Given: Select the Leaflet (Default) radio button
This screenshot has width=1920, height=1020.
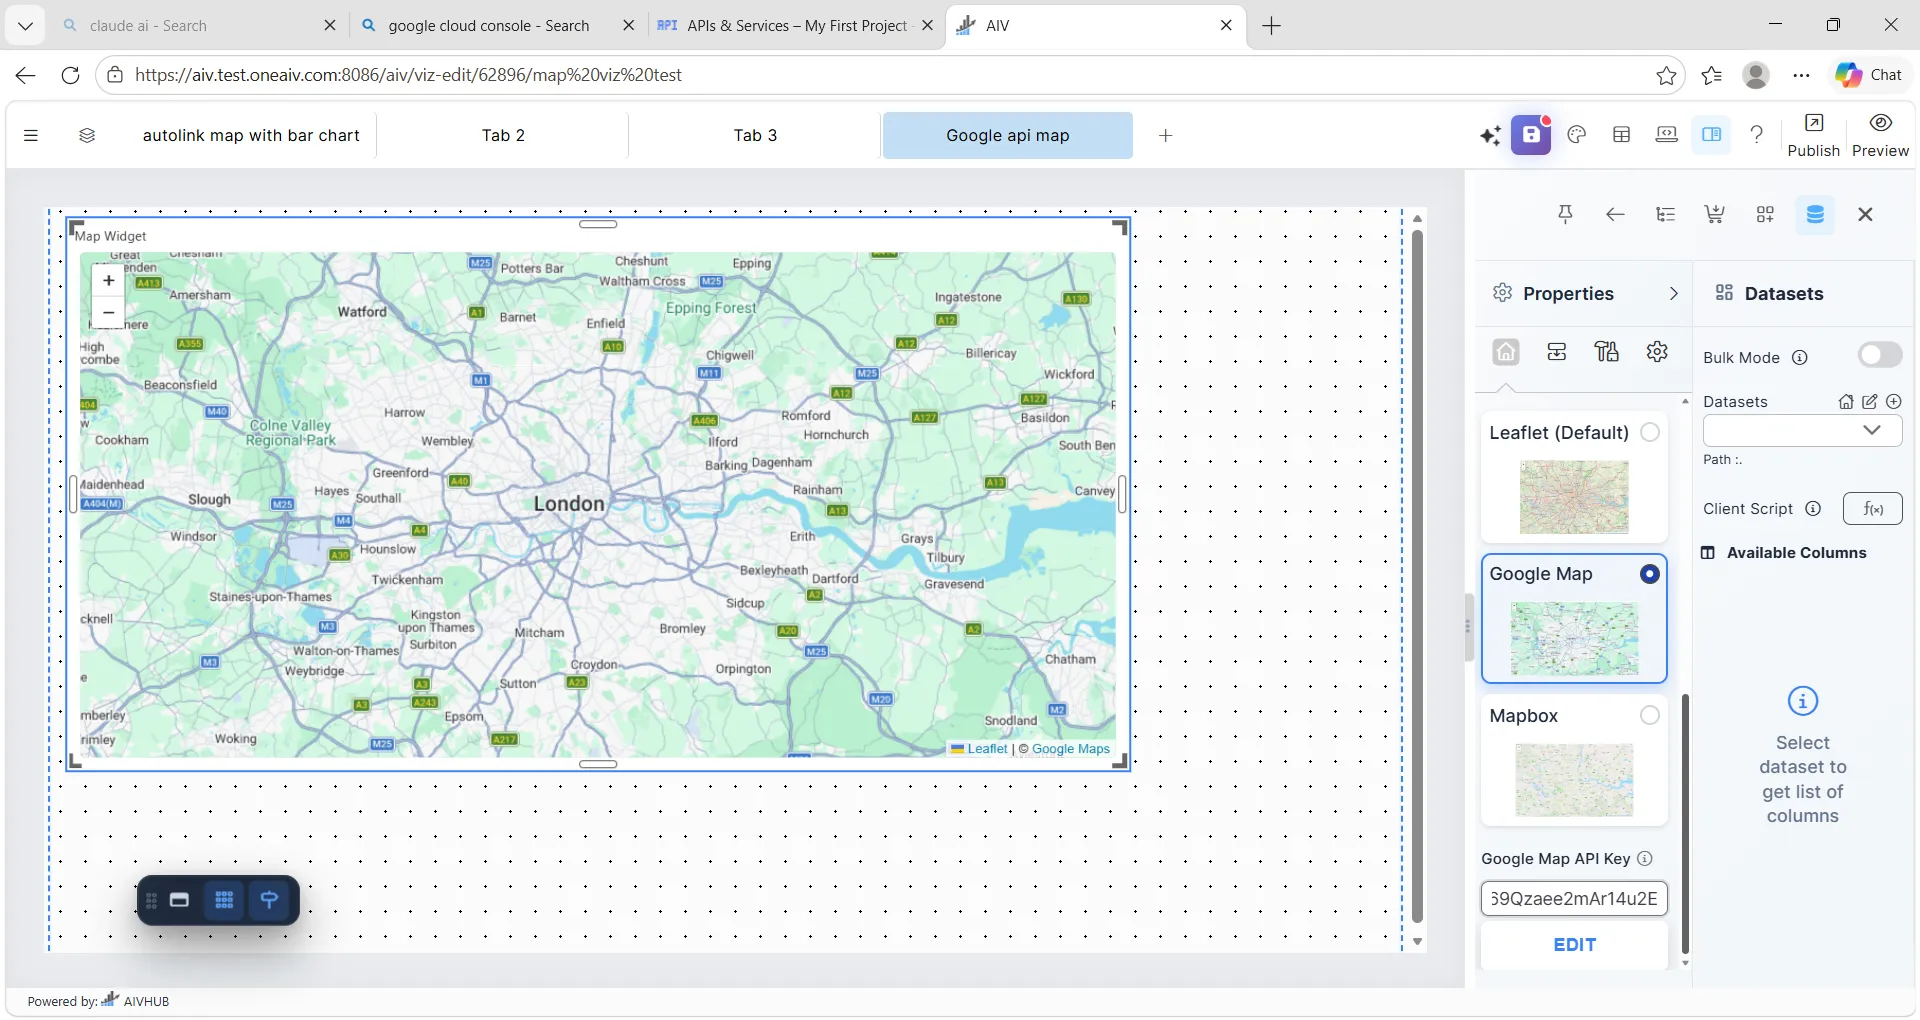Looking at the screenshot, I should pos(1650,432).
